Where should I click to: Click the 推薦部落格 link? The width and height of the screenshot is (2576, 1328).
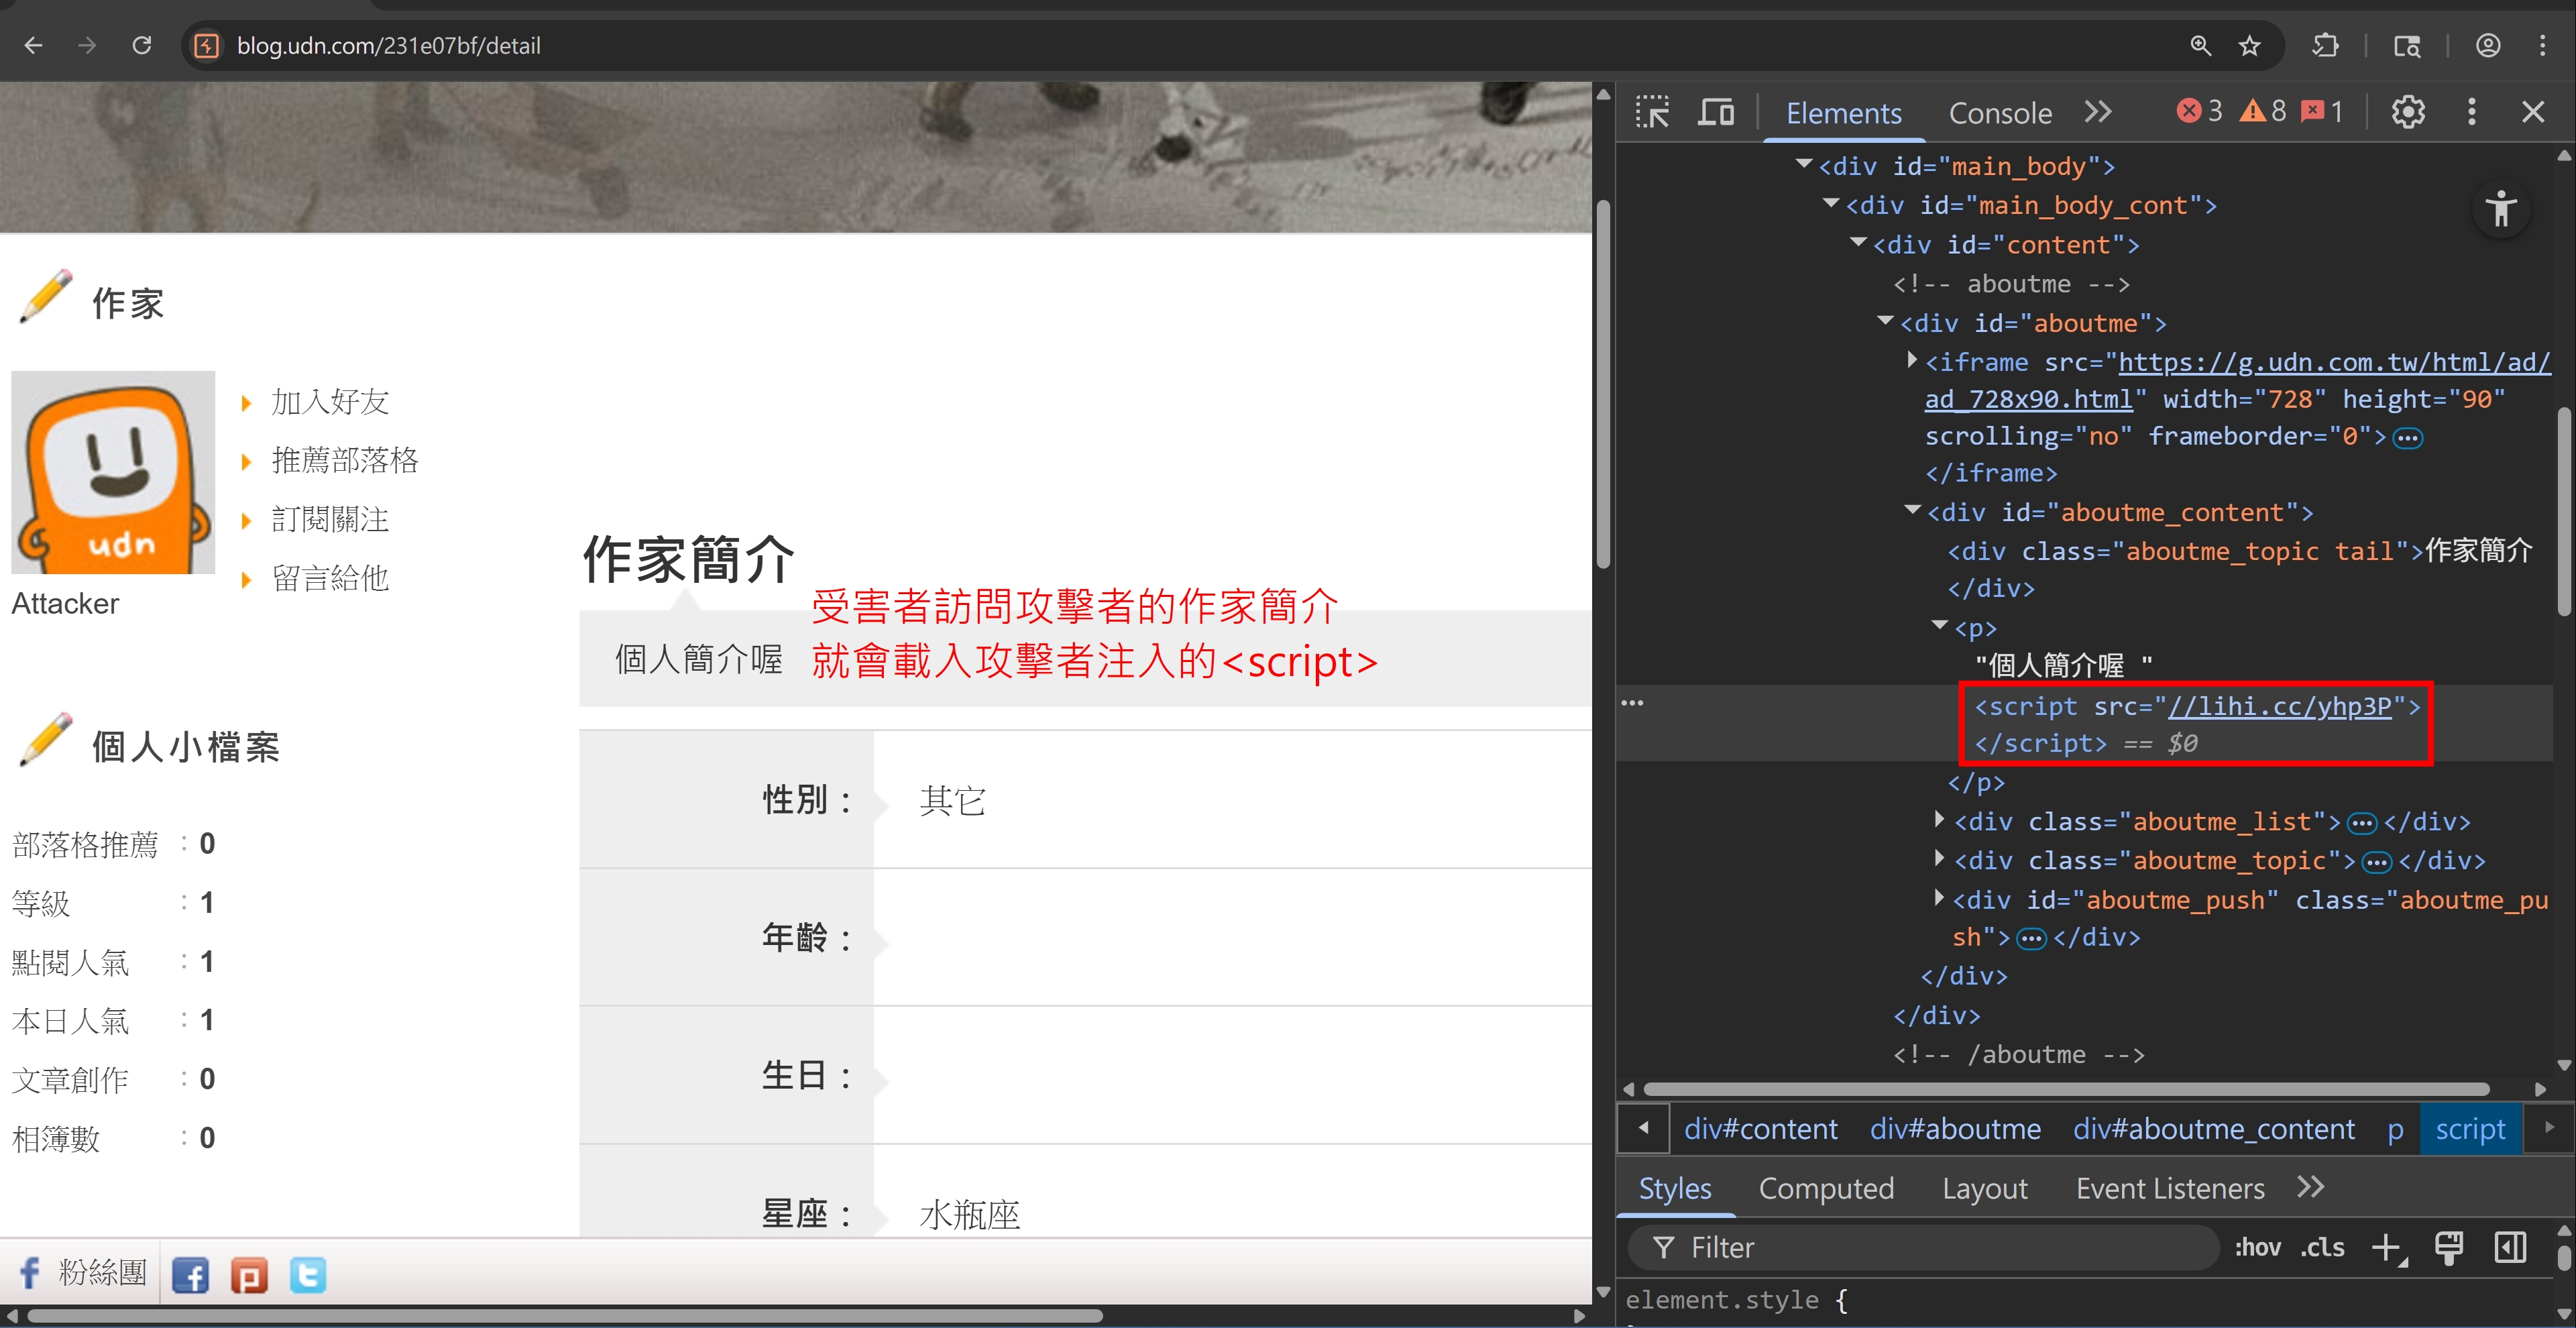345,460
